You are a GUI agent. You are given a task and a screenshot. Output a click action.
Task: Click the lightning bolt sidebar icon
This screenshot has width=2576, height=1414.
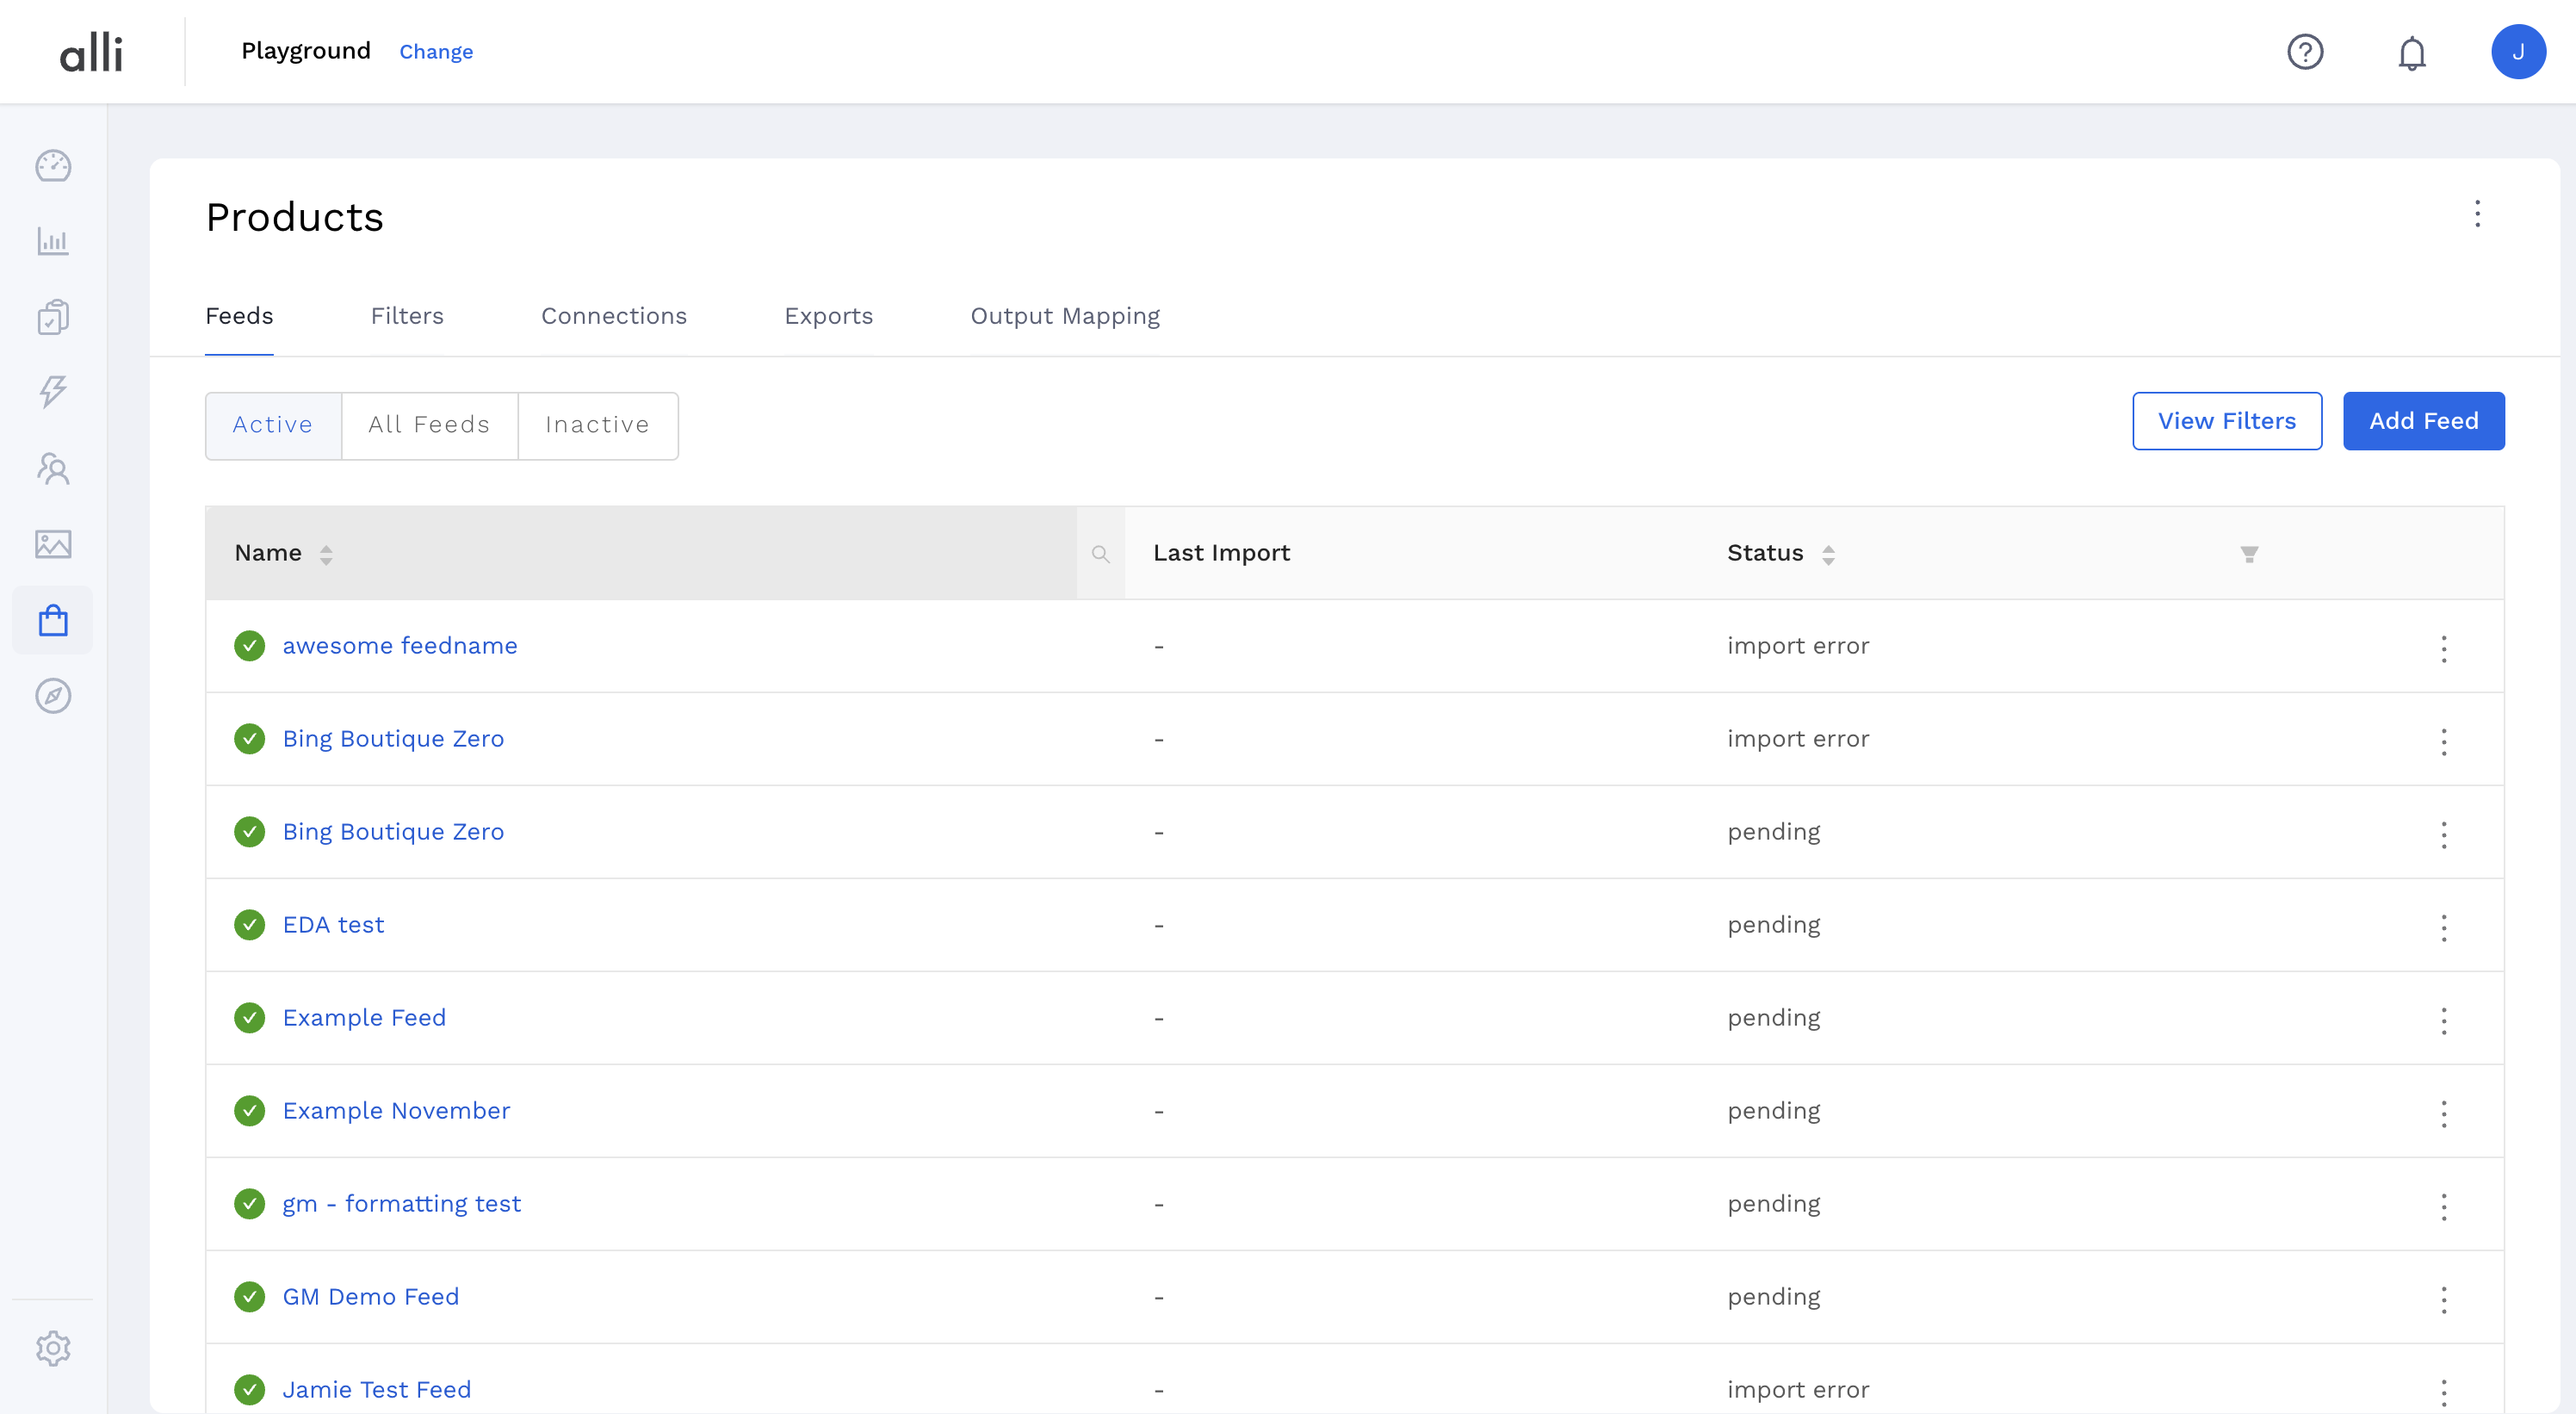coord(53,391)
